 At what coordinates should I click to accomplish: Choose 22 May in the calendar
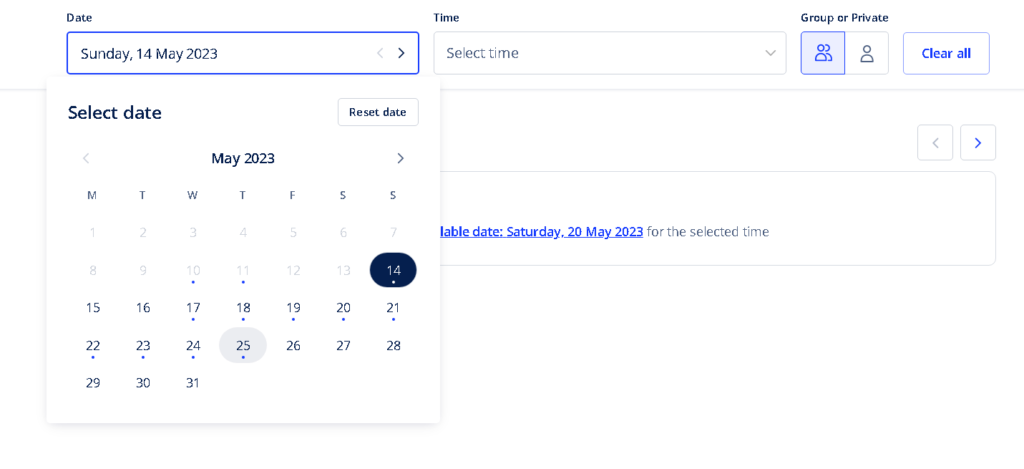(x=93, y=346)
